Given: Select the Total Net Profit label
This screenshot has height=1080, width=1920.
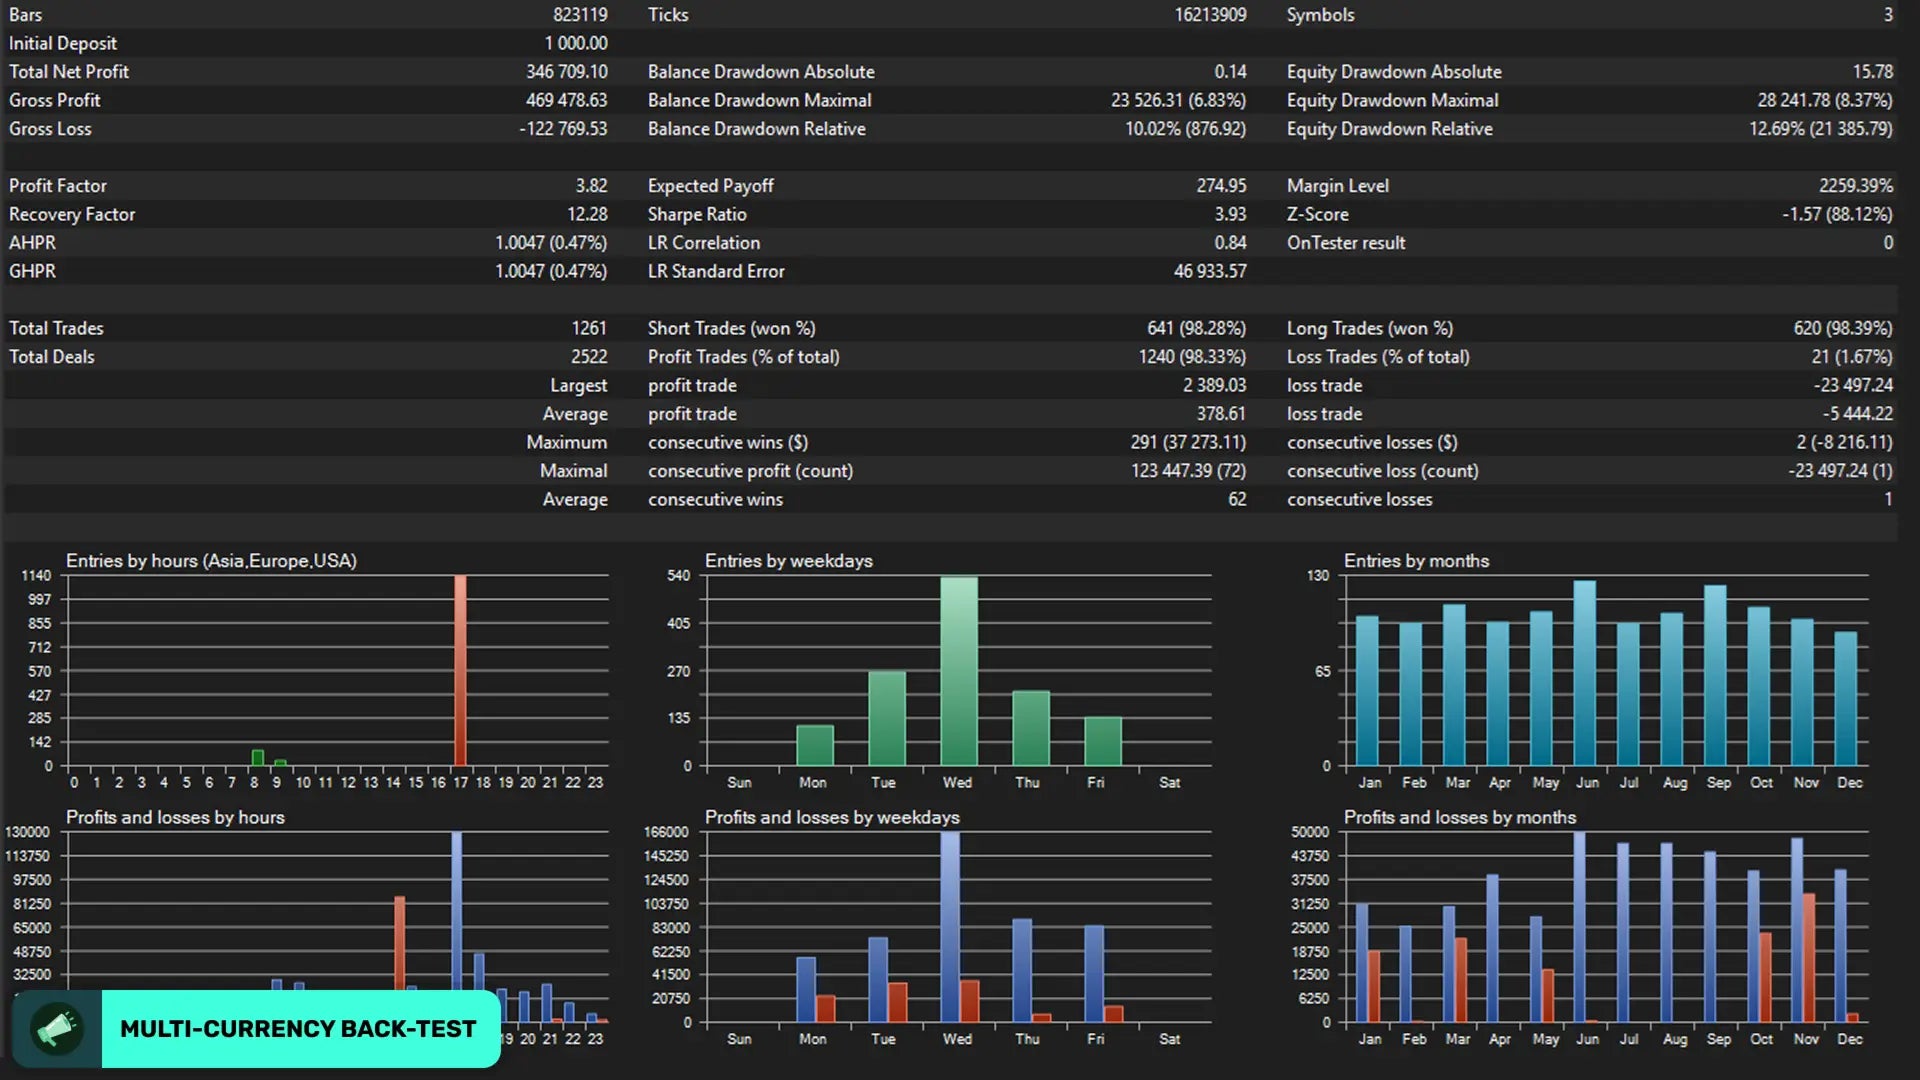Looking at the screenshot, I should 69,72.
